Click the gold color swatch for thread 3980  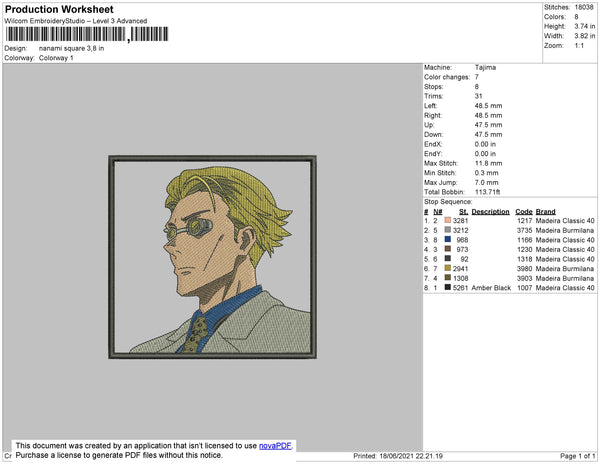(448, 268)
